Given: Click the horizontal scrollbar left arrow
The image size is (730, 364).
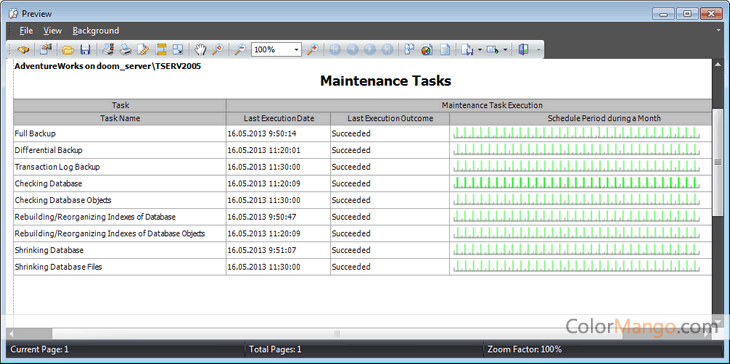Looking at the screenshot, I should point(11,334).
